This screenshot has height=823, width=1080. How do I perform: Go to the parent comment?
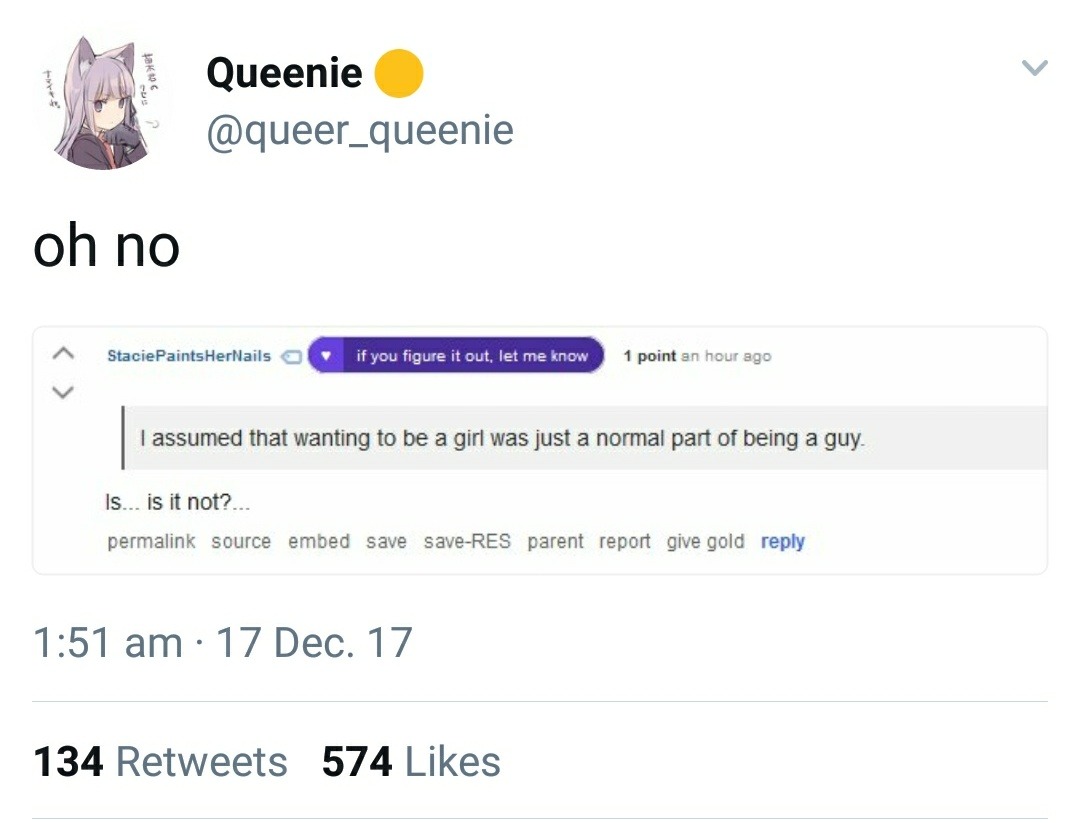coord(555,541)
